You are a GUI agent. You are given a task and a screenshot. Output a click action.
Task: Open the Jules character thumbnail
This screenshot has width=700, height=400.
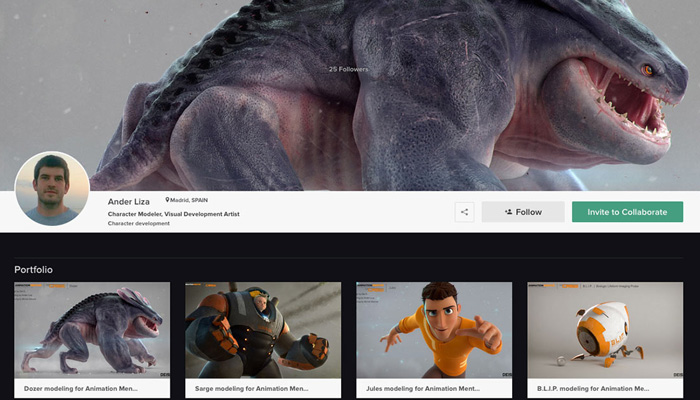point(434,330)
